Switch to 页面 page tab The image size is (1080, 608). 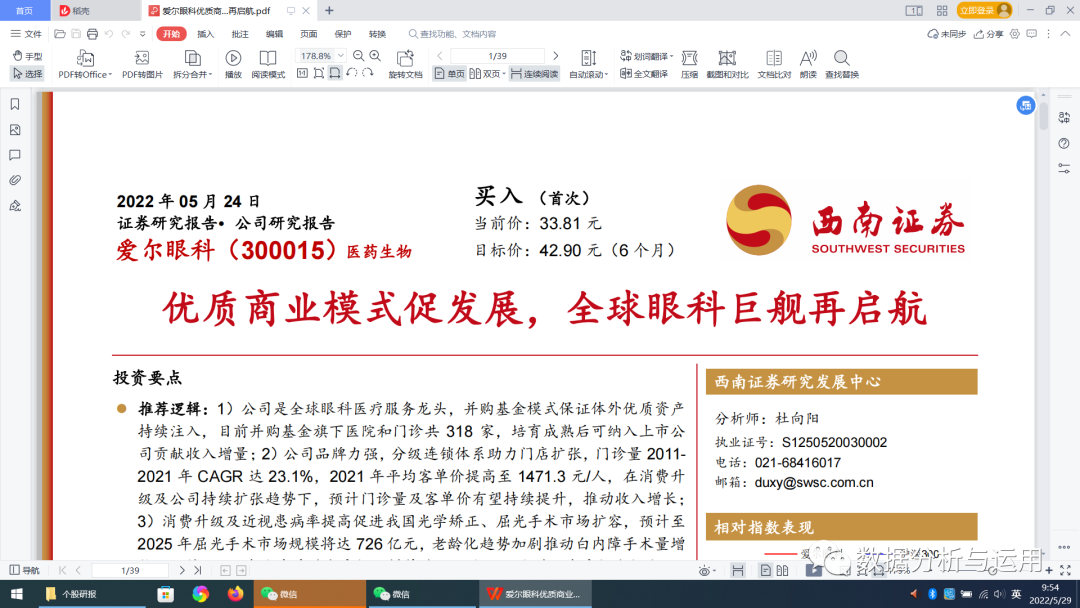(x=309, y=34)
